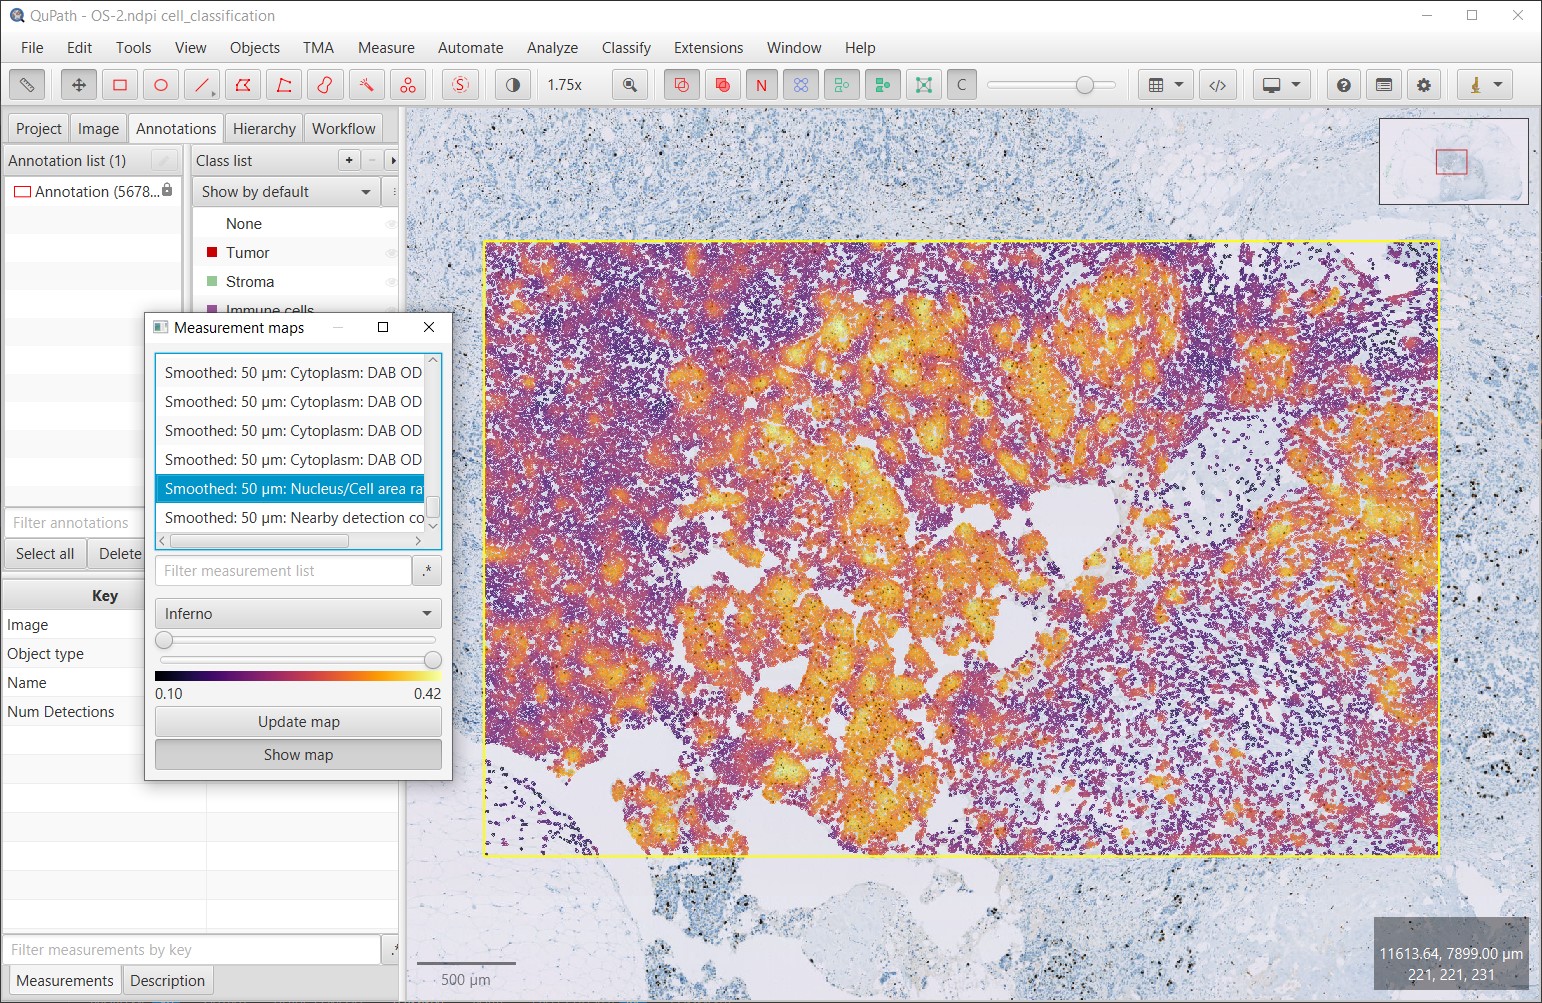Choose the Polygon drawing tool
Viewport: 1542px width, 1003px height.
point(243,85)
